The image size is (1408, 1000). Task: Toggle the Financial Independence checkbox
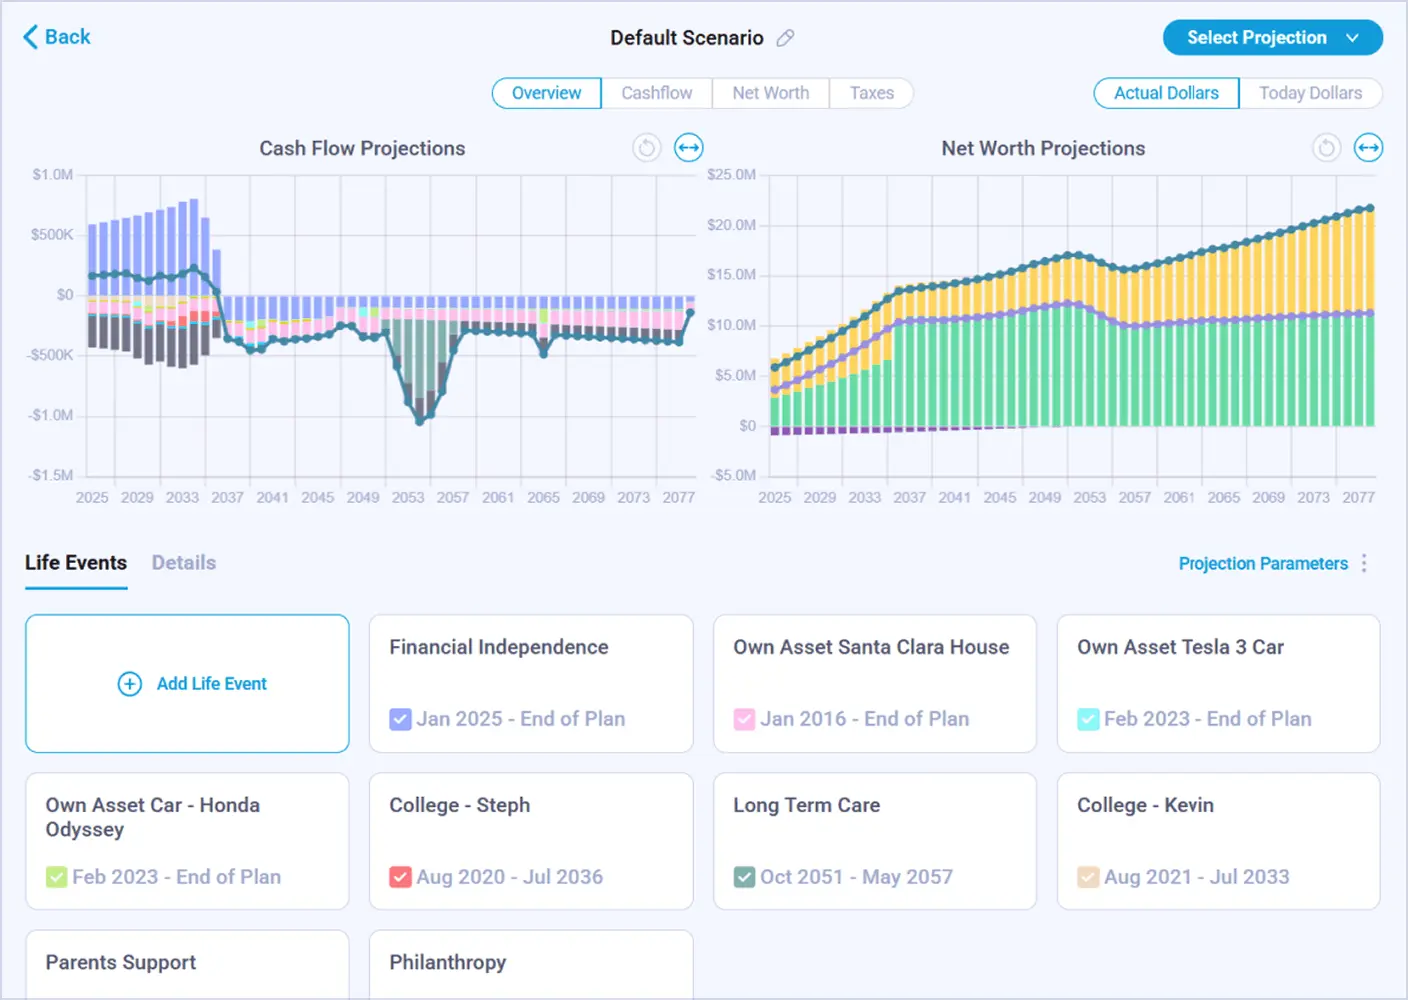coord(400,719)
